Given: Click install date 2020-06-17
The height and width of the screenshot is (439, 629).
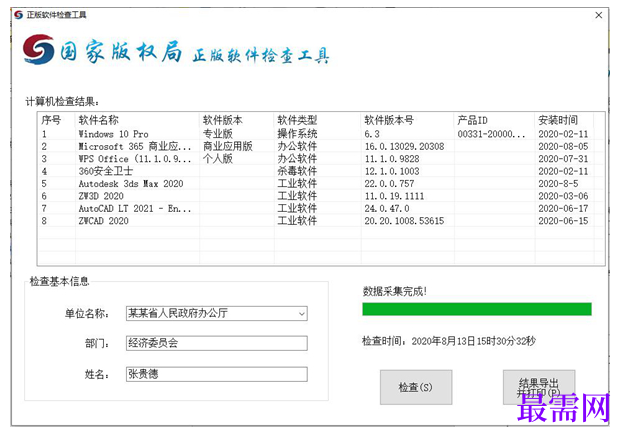Looking at the screenshot, I should click(563, 208).
